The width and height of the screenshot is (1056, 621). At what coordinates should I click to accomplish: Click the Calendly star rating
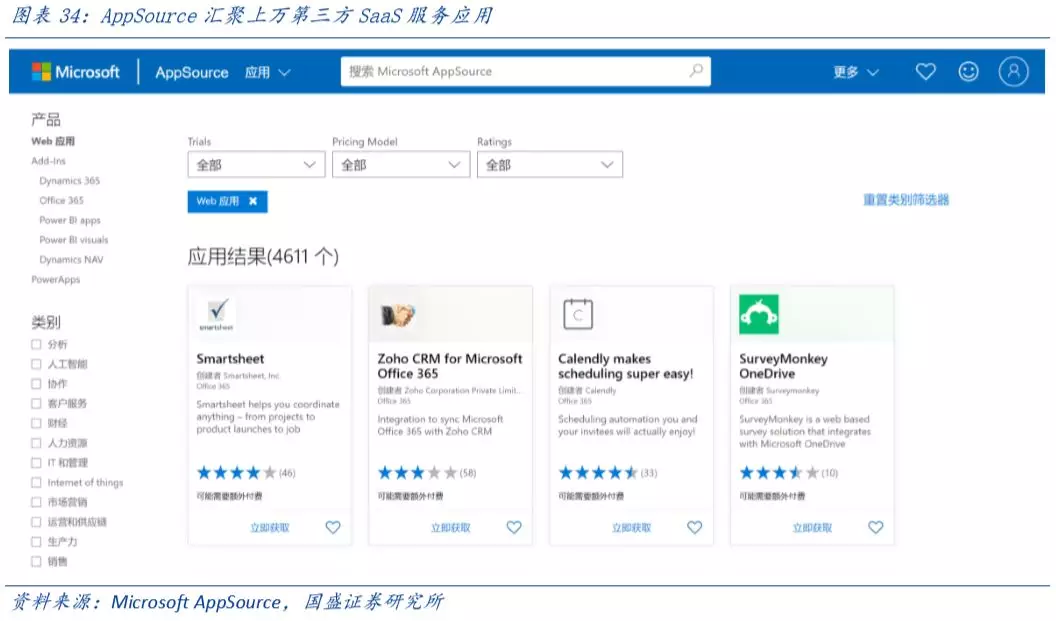tap(598, 473)
